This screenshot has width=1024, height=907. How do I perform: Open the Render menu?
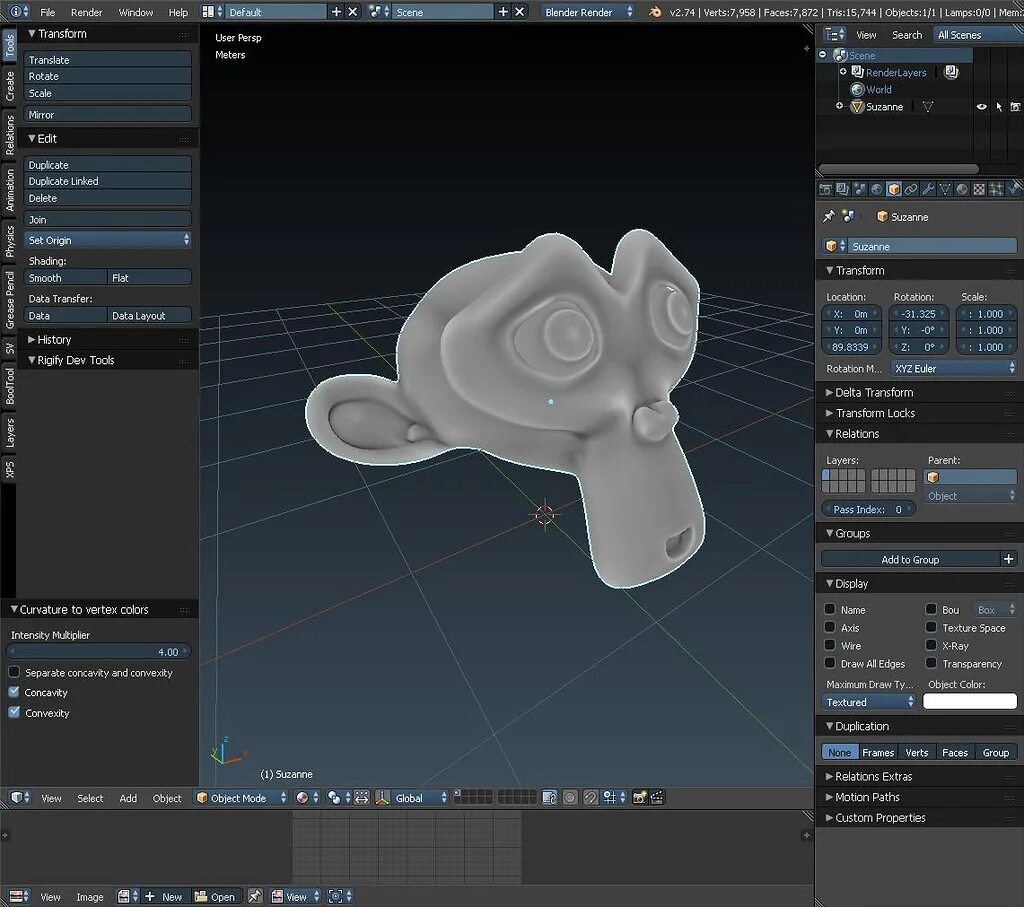[87, 12]
